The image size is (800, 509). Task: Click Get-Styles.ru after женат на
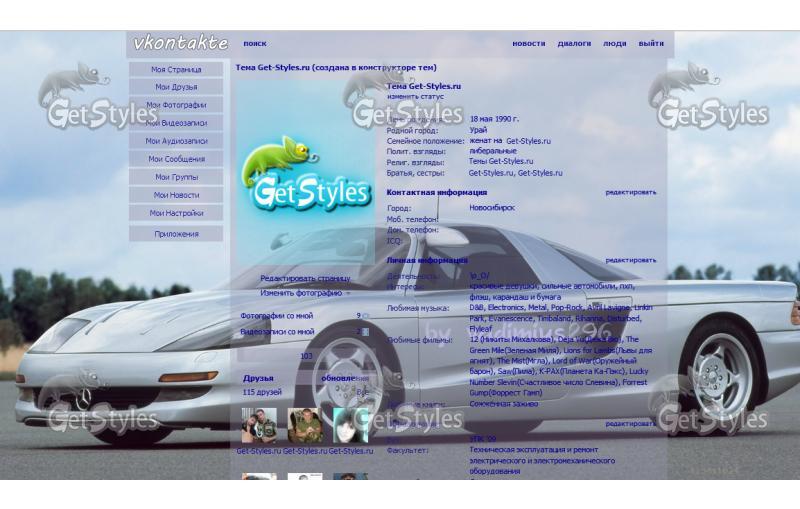coord(528,141)
